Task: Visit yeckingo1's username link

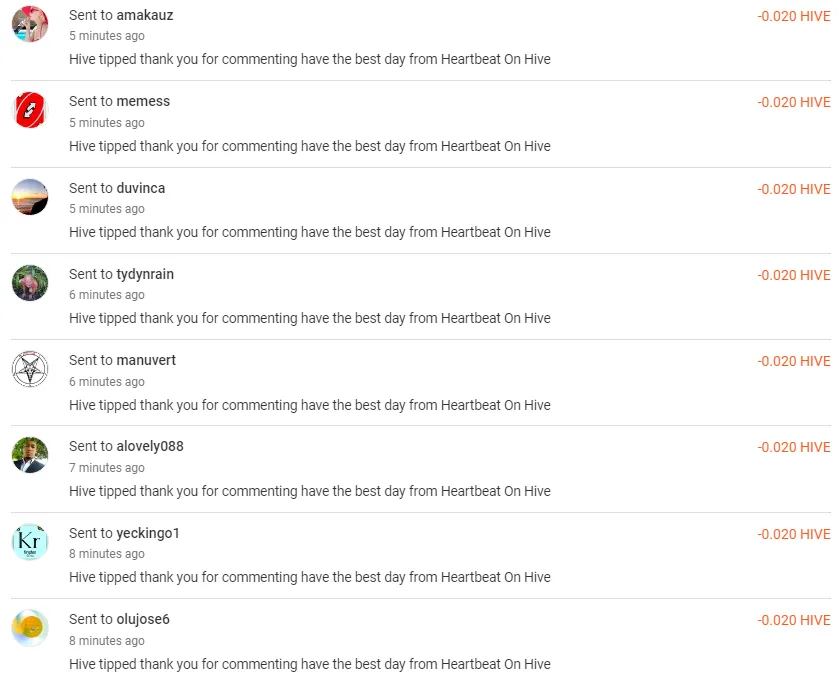Action: point(148,533)
